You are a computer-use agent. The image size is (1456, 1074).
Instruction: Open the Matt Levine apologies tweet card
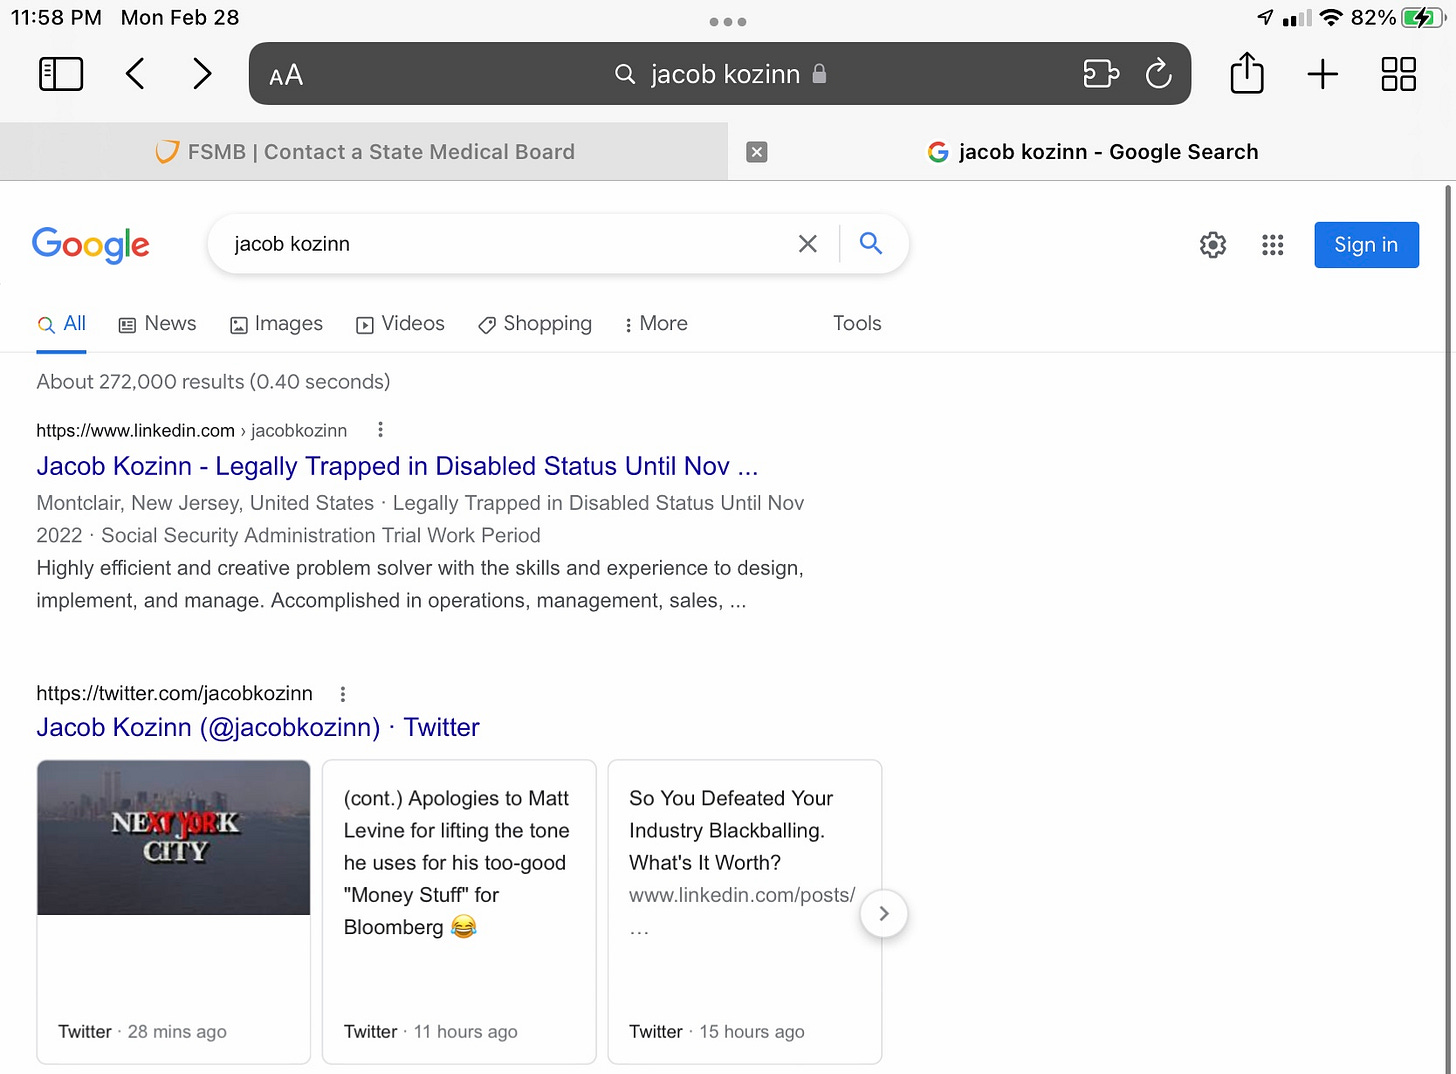click(x=459, y=912)
